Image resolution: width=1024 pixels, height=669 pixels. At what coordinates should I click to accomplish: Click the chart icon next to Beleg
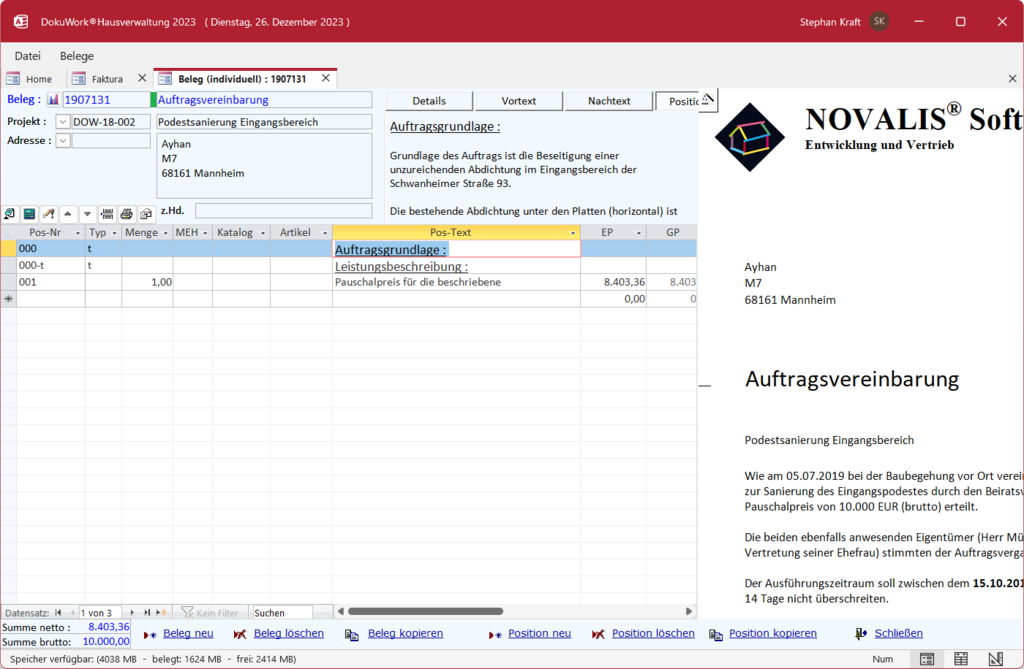[x=54, y=100]
